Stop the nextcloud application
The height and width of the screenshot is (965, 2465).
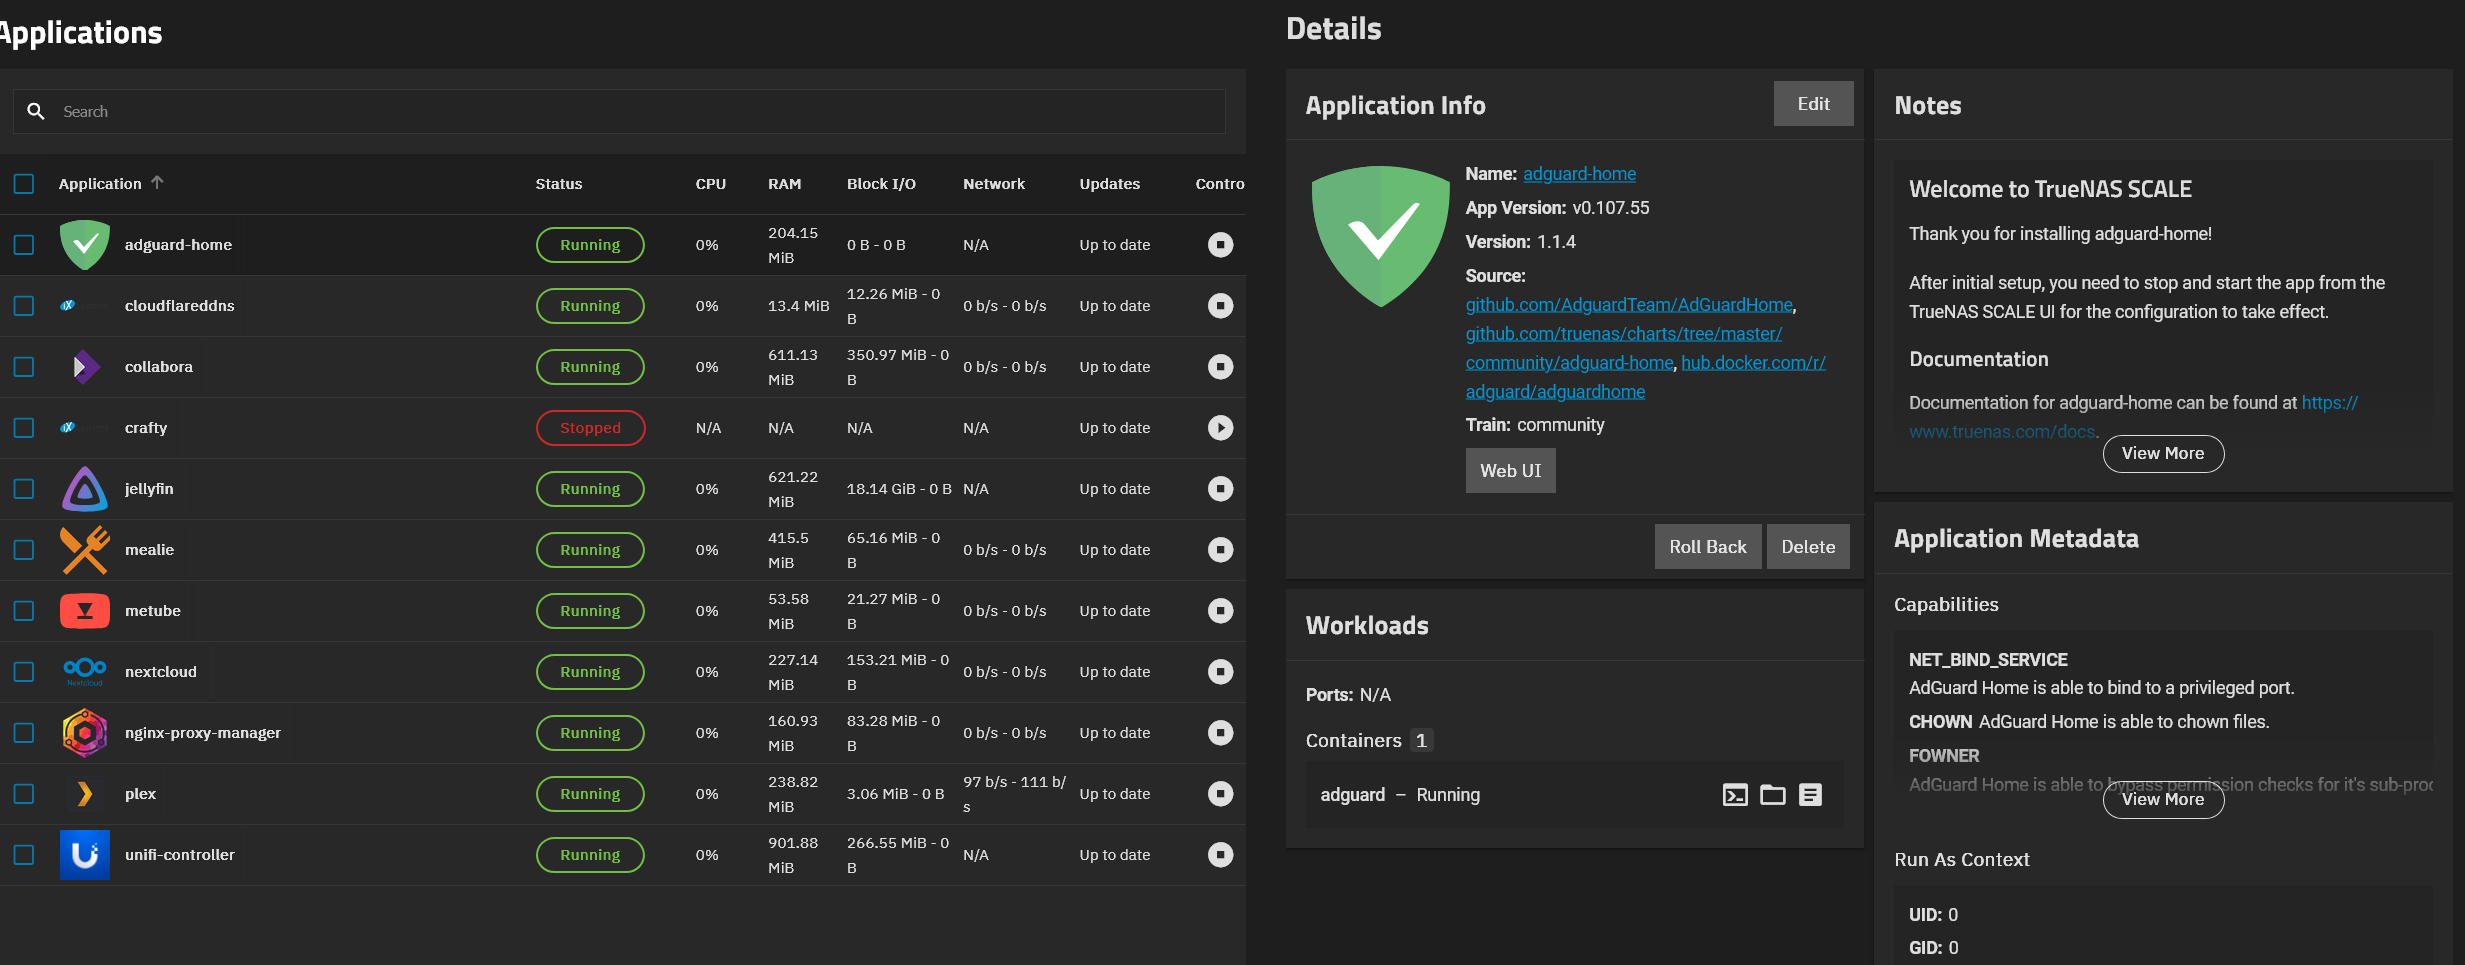1220,672
